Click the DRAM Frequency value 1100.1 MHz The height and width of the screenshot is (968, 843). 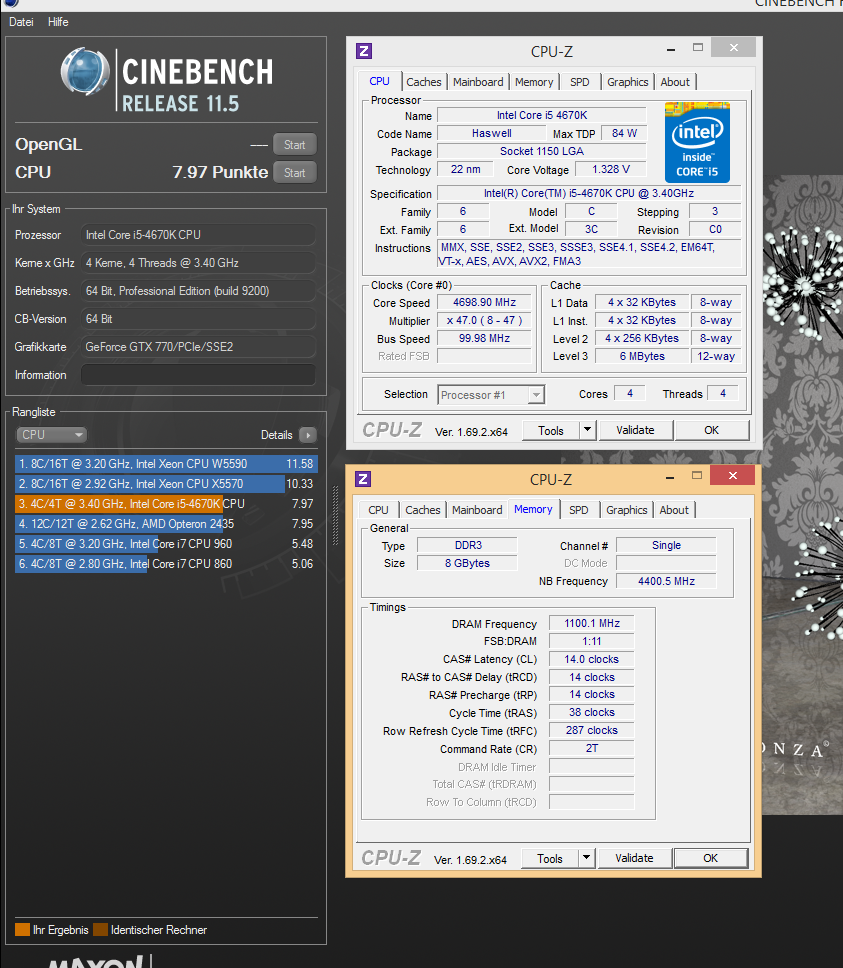[591, 624]
